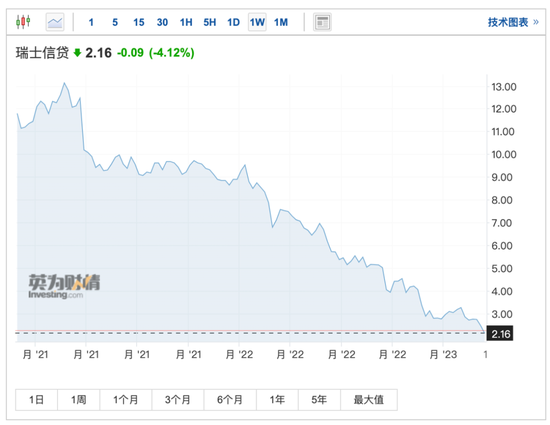Screen dimensions: 550x425
Task: Select the 5 minute interval
Action: coord(115,22)
